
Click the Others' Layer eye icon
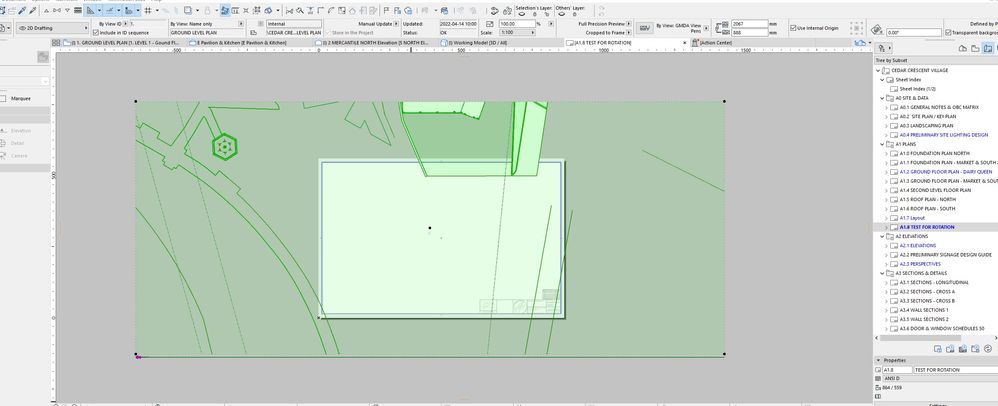coord(561,14)
